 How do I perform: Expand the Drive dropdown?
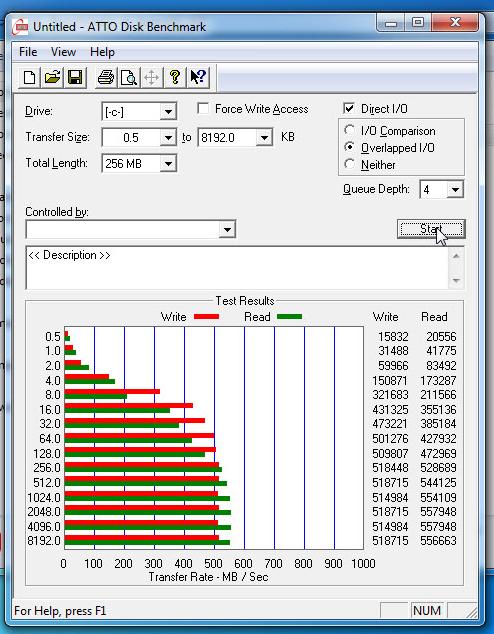click(168, 112)
